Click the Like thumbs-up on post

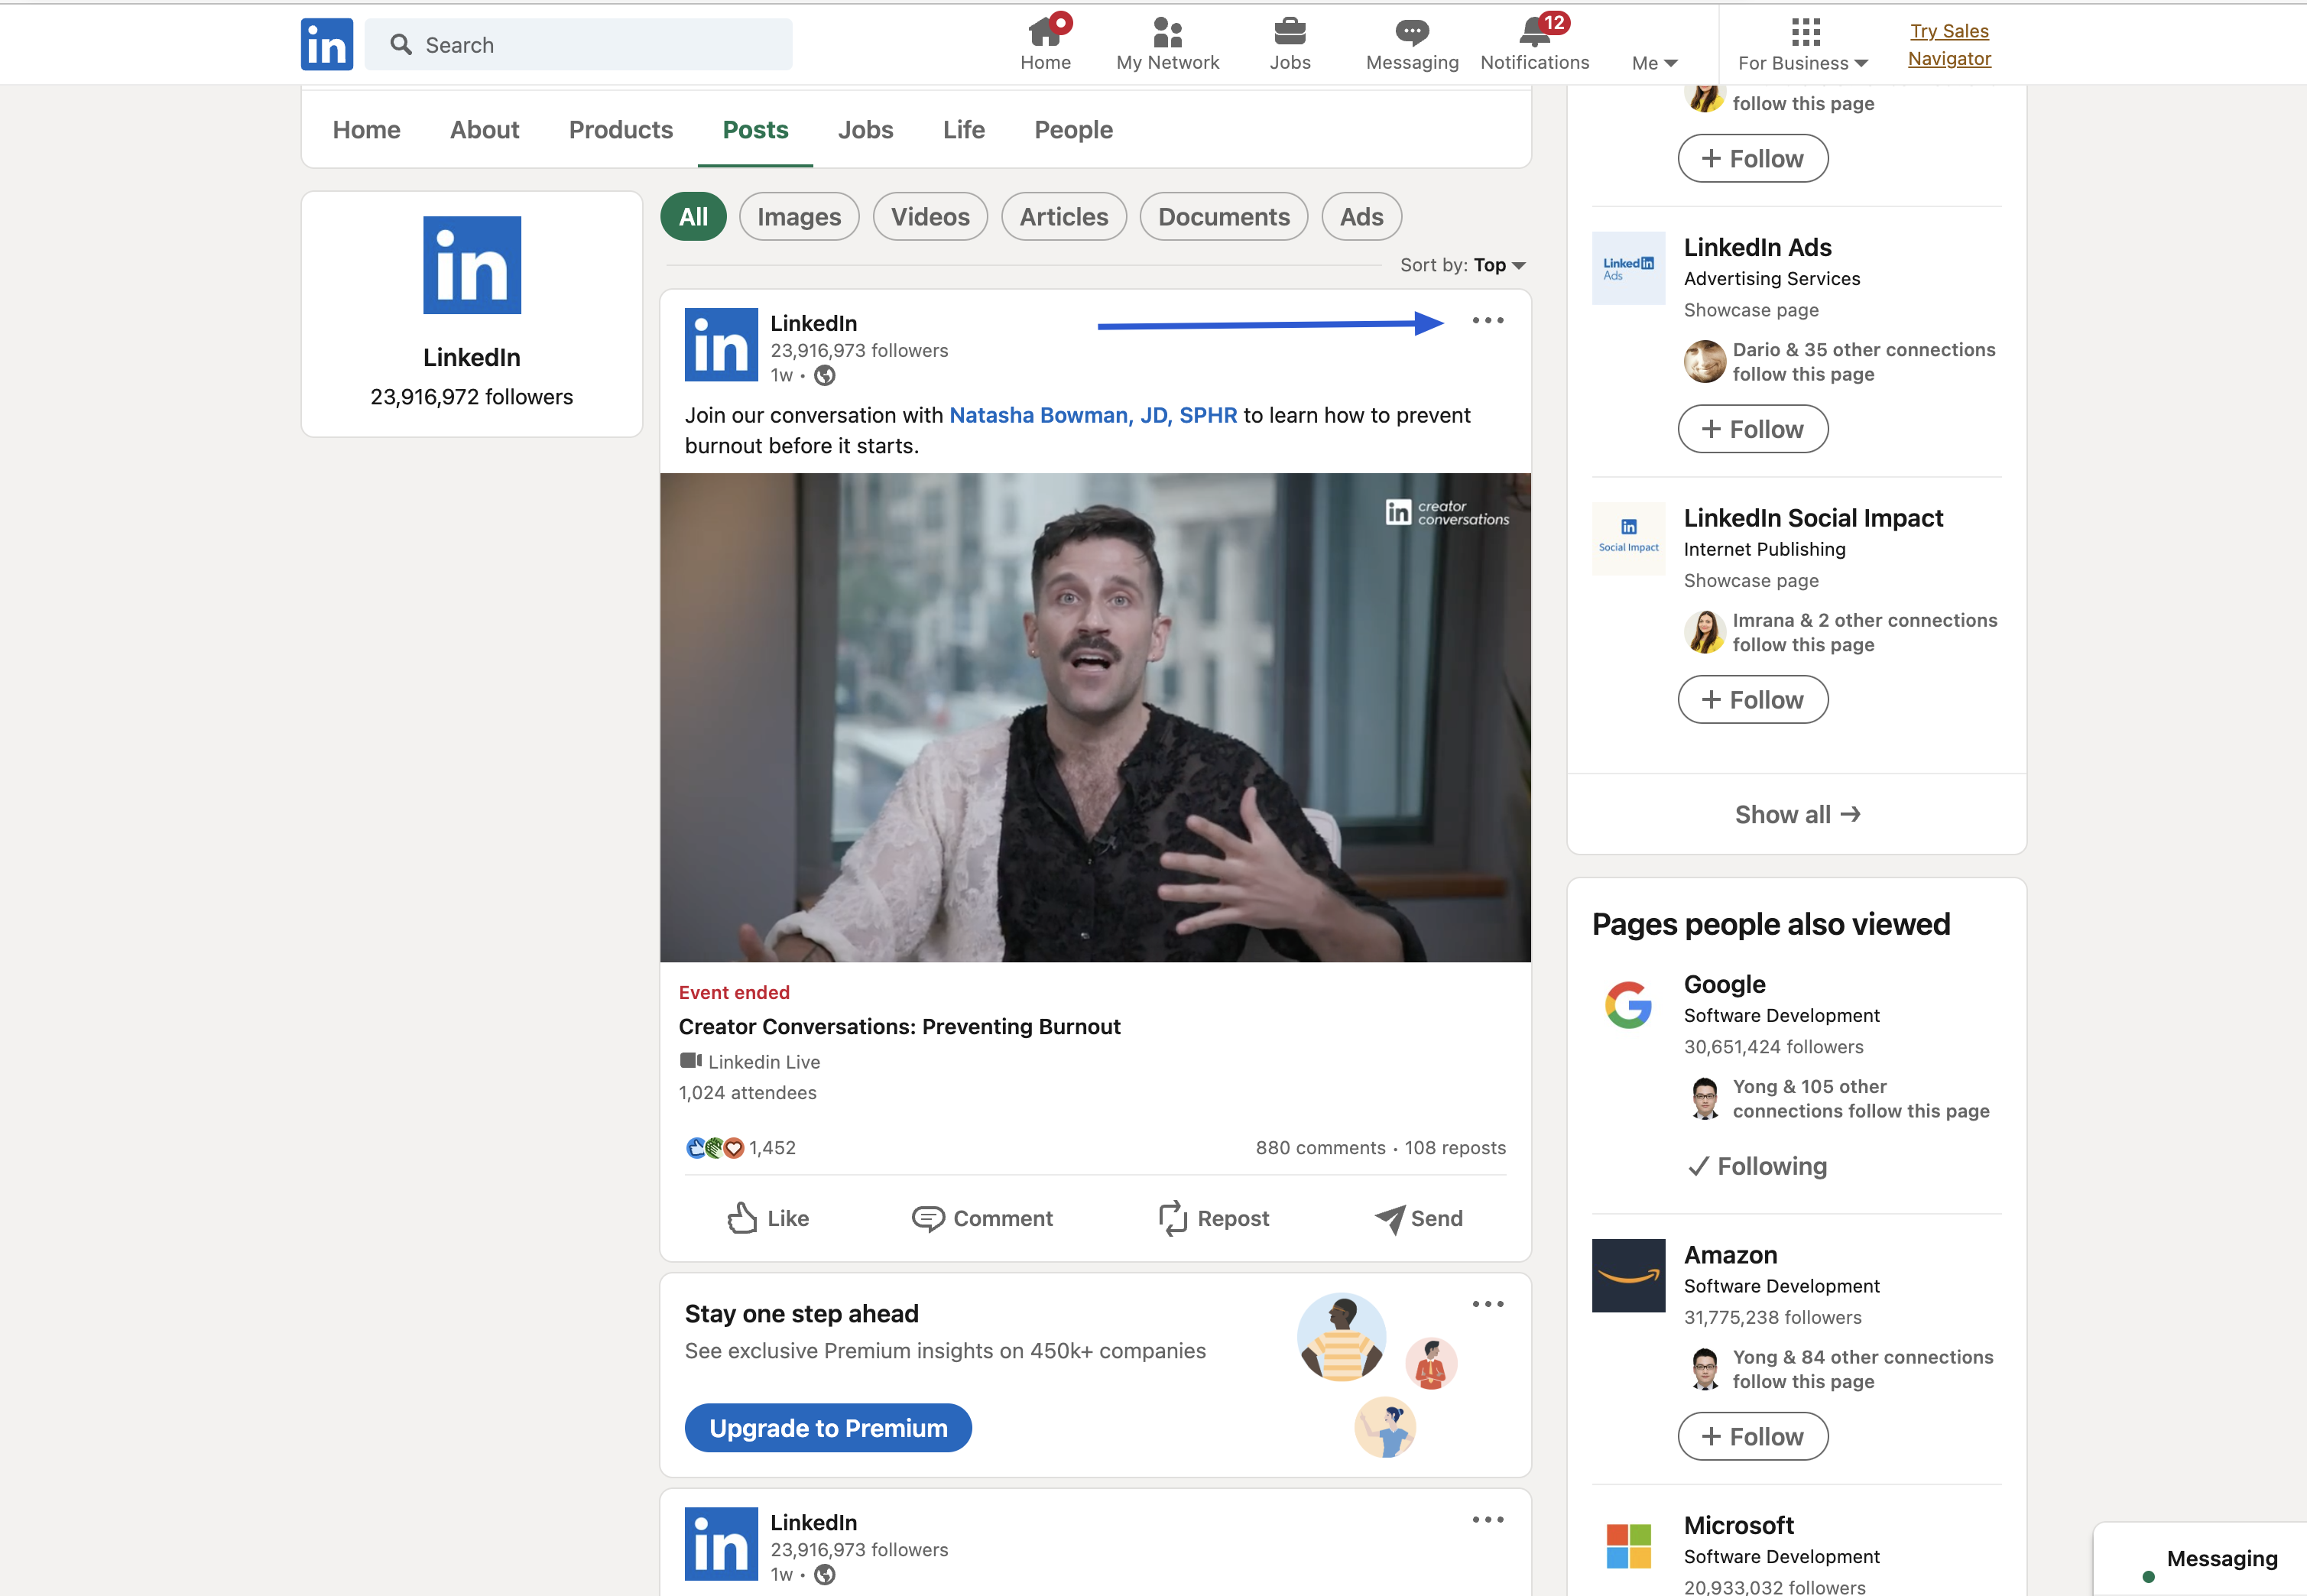pos(742,1218)
